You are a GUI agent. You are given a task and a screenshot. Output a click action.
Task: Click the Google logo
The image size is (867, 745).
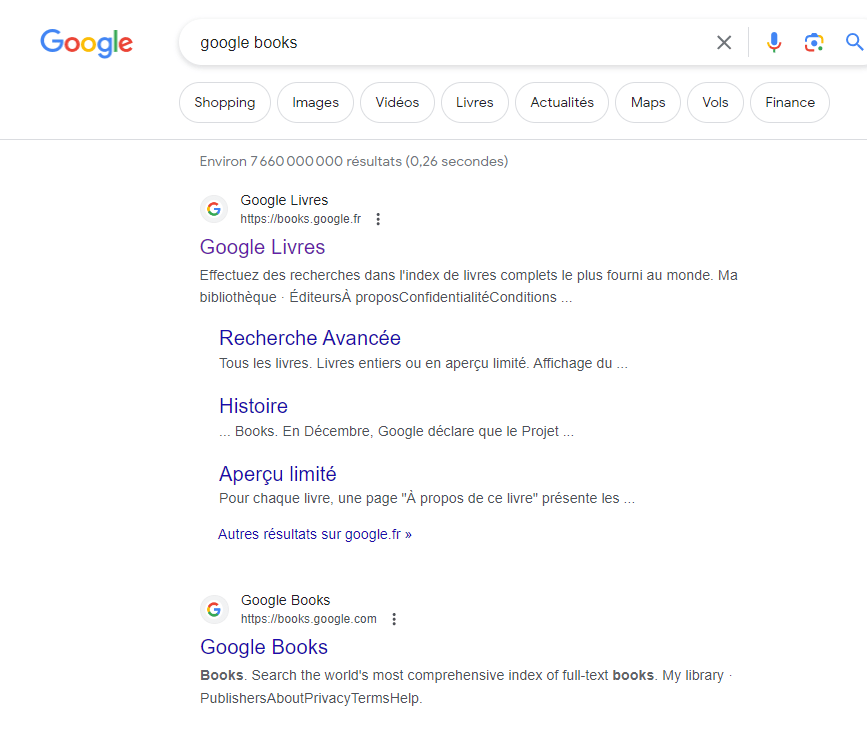[x=86, y=43]
